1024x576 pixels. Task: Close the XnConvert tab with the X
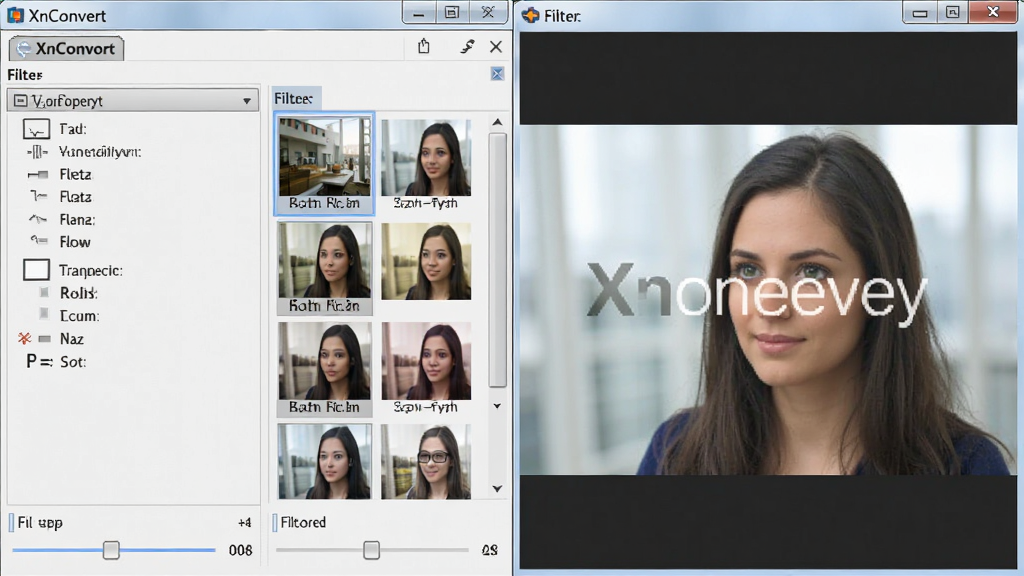496,46
